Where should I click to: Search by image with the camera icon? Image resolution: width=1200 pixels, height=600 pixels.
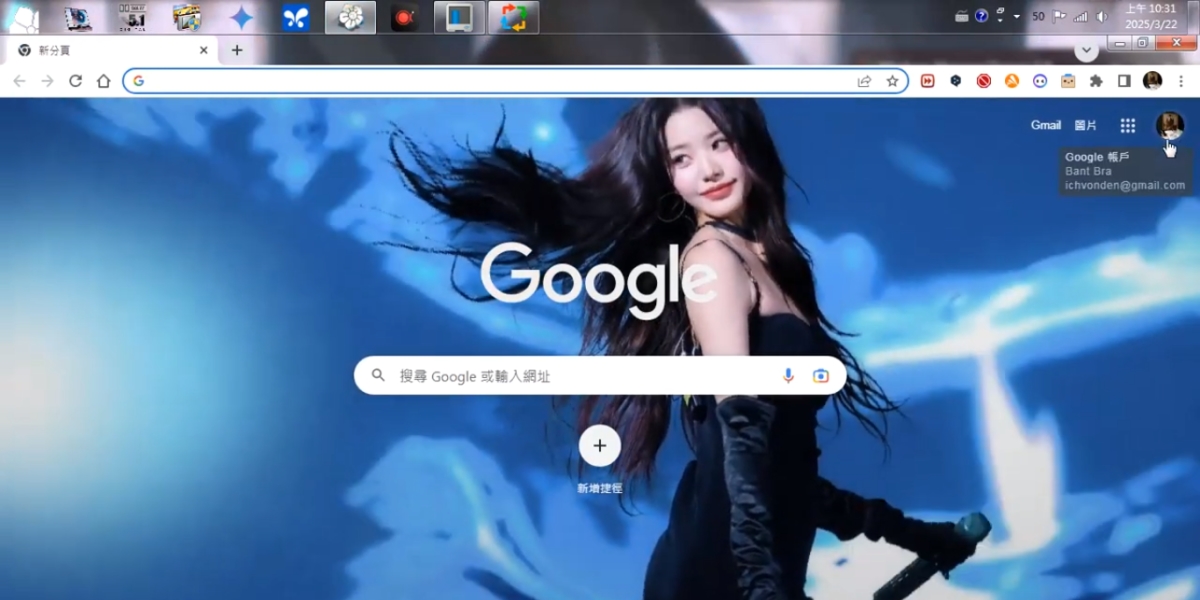821,376
